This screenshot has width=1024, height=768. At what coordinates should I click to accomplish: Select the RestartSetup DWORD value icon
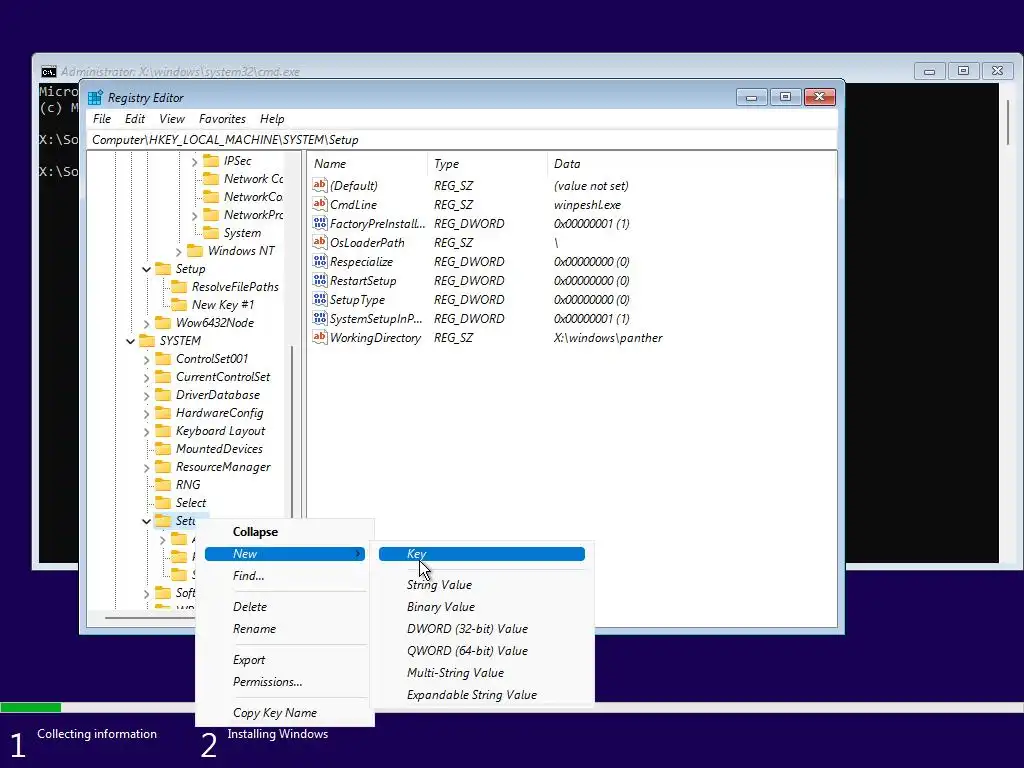(319, 280)
